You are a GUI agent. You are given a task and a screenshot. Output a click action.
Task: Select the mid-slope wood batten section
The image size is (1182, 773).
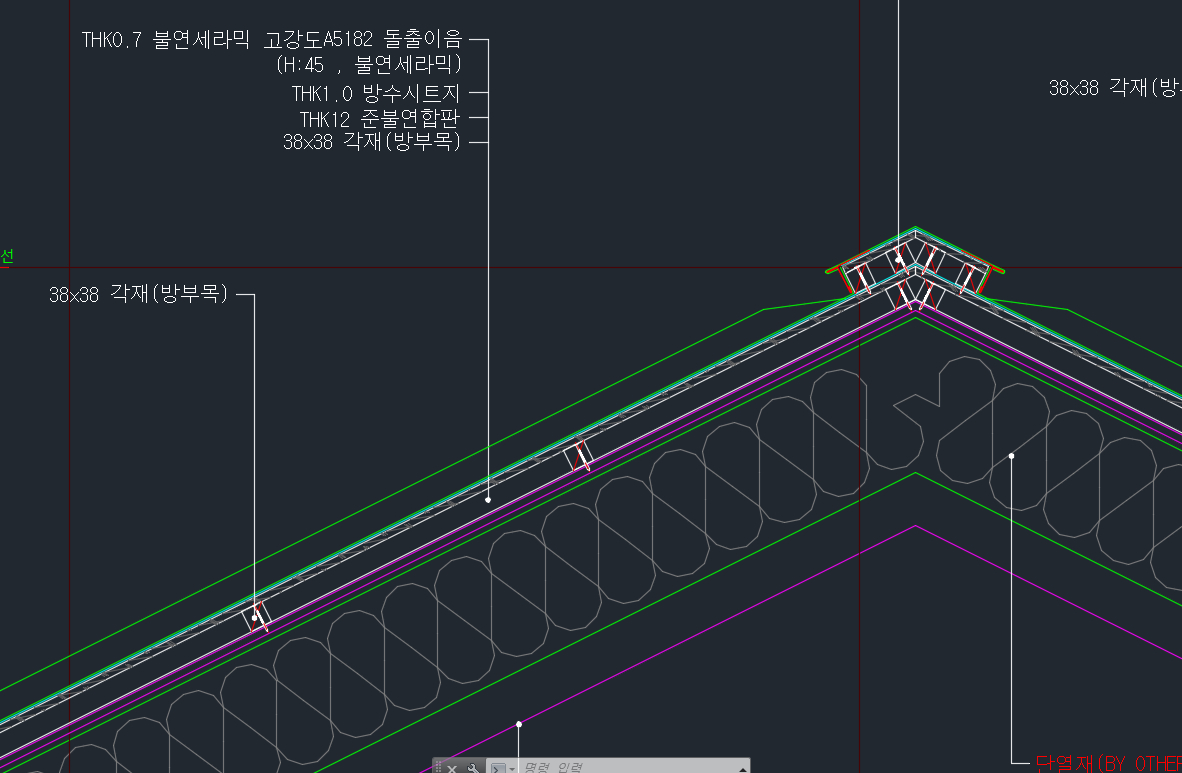click(579, 458)
